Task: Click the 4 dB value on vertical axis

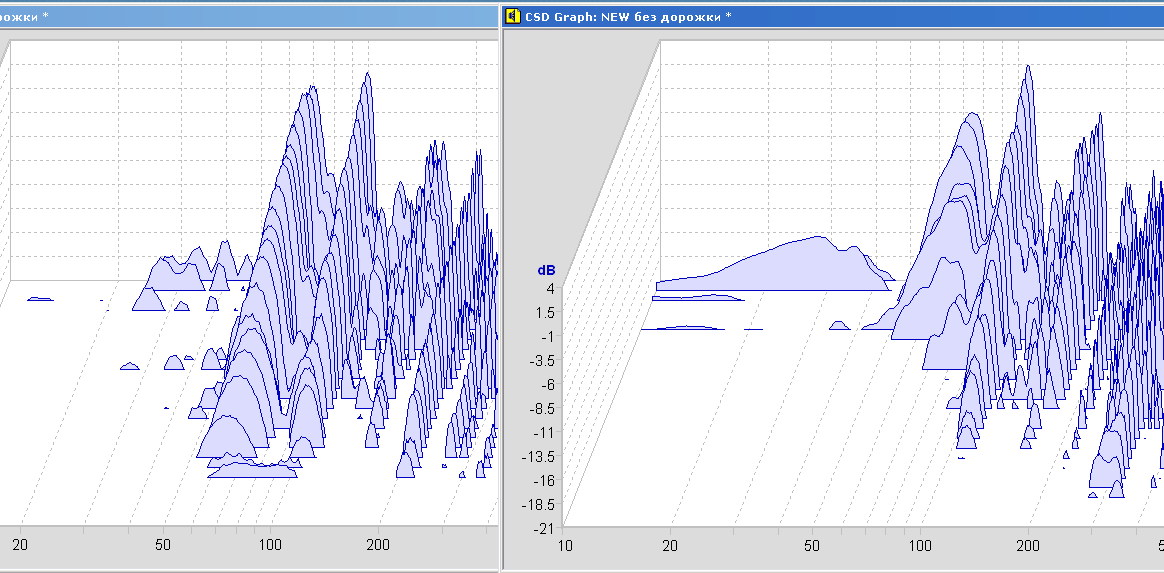Action: [550, 289]
